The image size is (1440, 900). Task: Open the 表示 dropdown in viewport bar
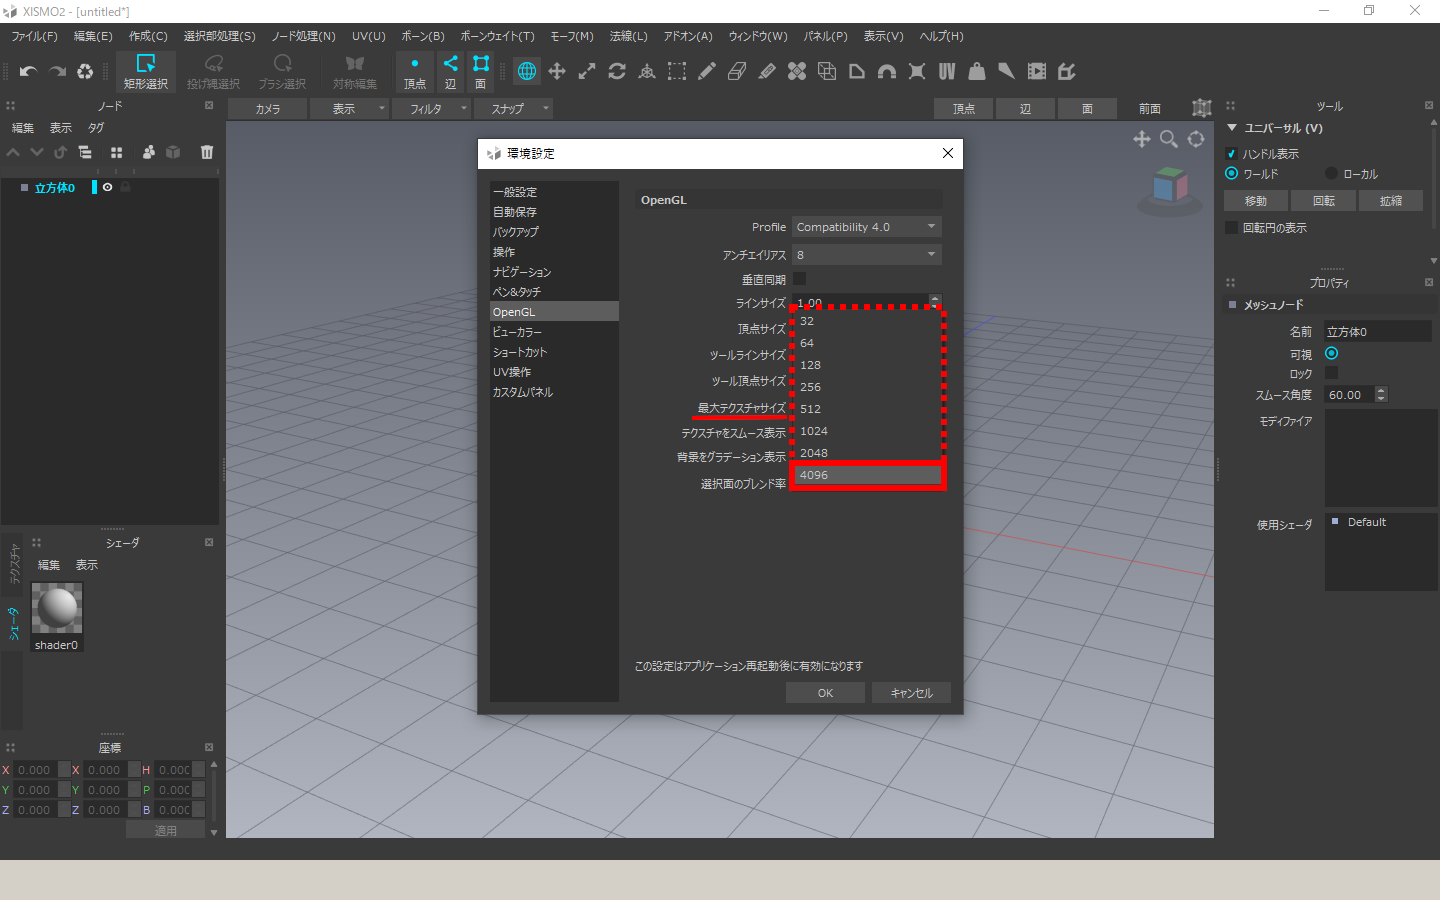click(349, 109)
